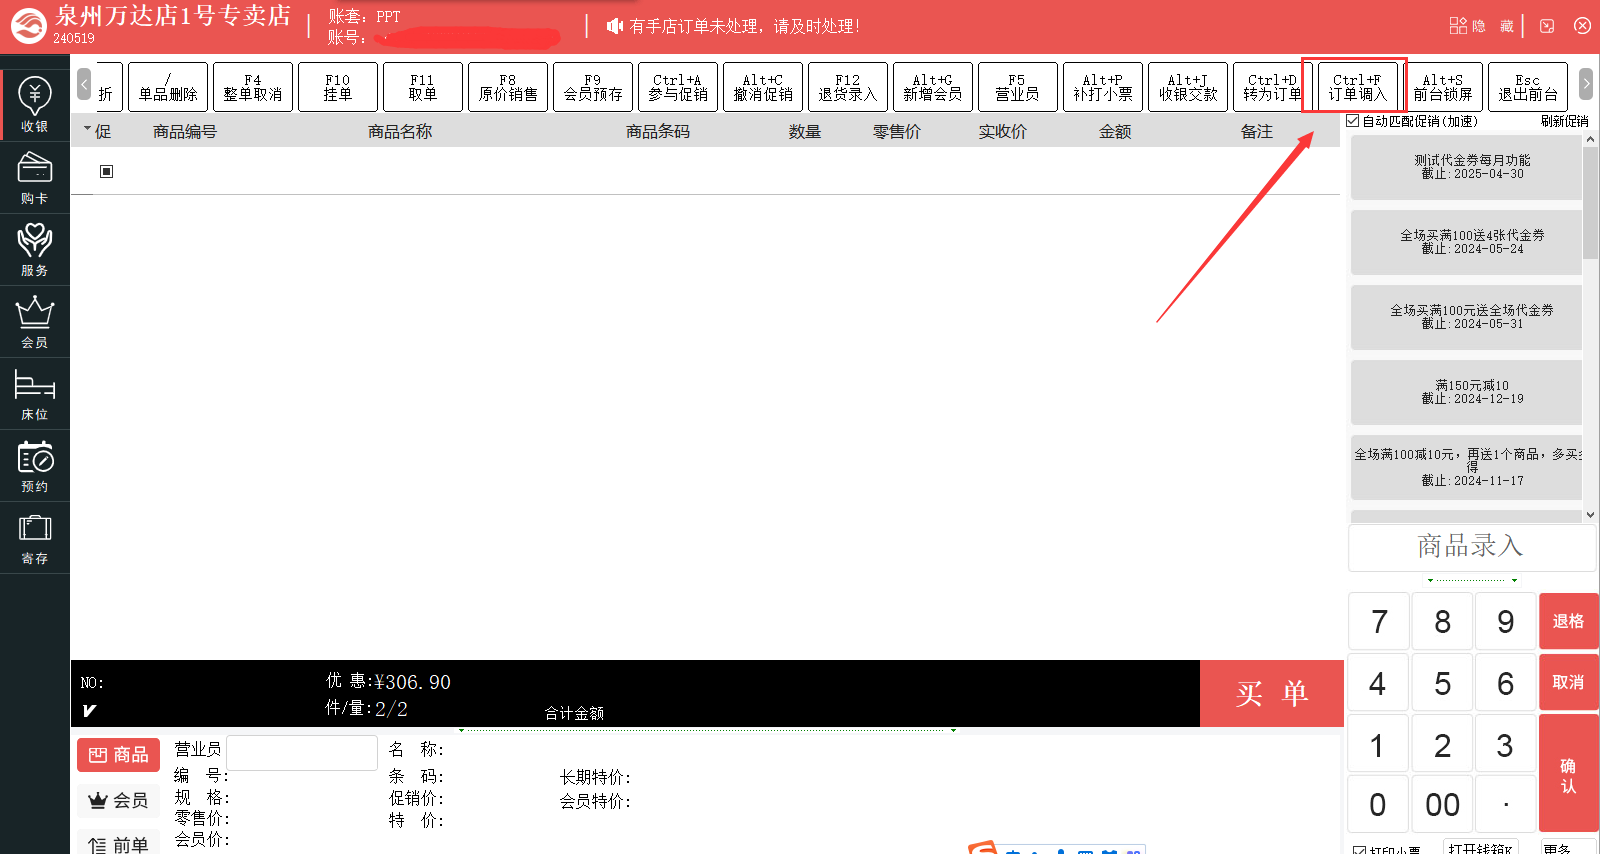Screen dimensions: 1600x854
Task: Click the 营业员 salesperson input box
Action: [302, 752]
